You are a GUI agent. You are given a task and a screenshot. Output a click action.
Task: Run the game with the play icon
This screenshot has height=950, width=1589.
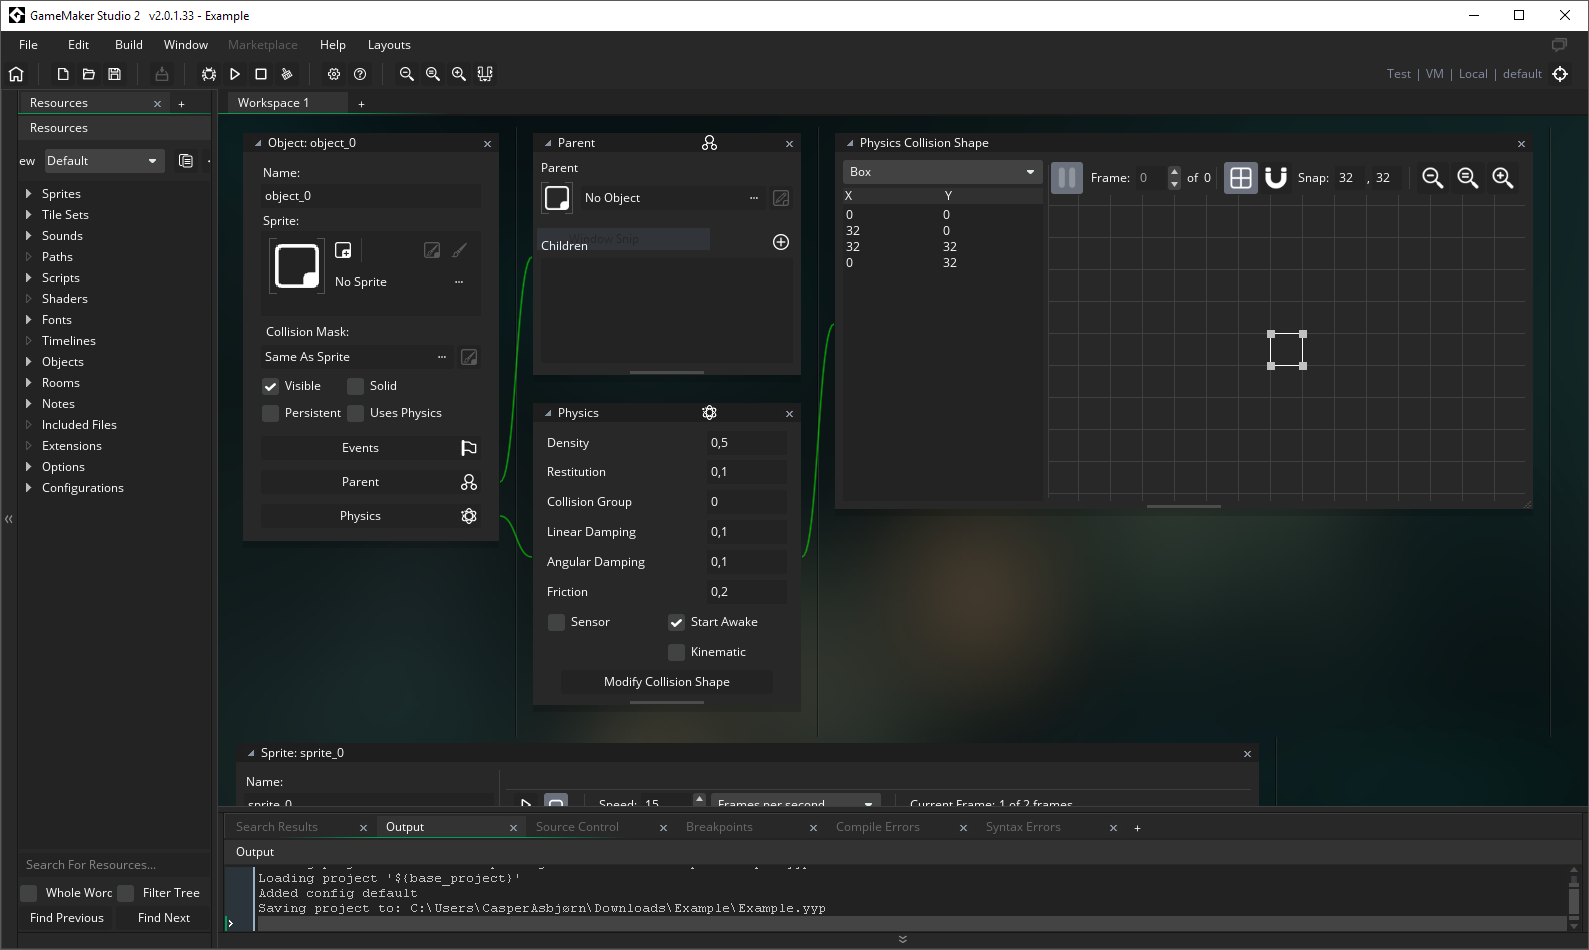(x=235, y=74)
